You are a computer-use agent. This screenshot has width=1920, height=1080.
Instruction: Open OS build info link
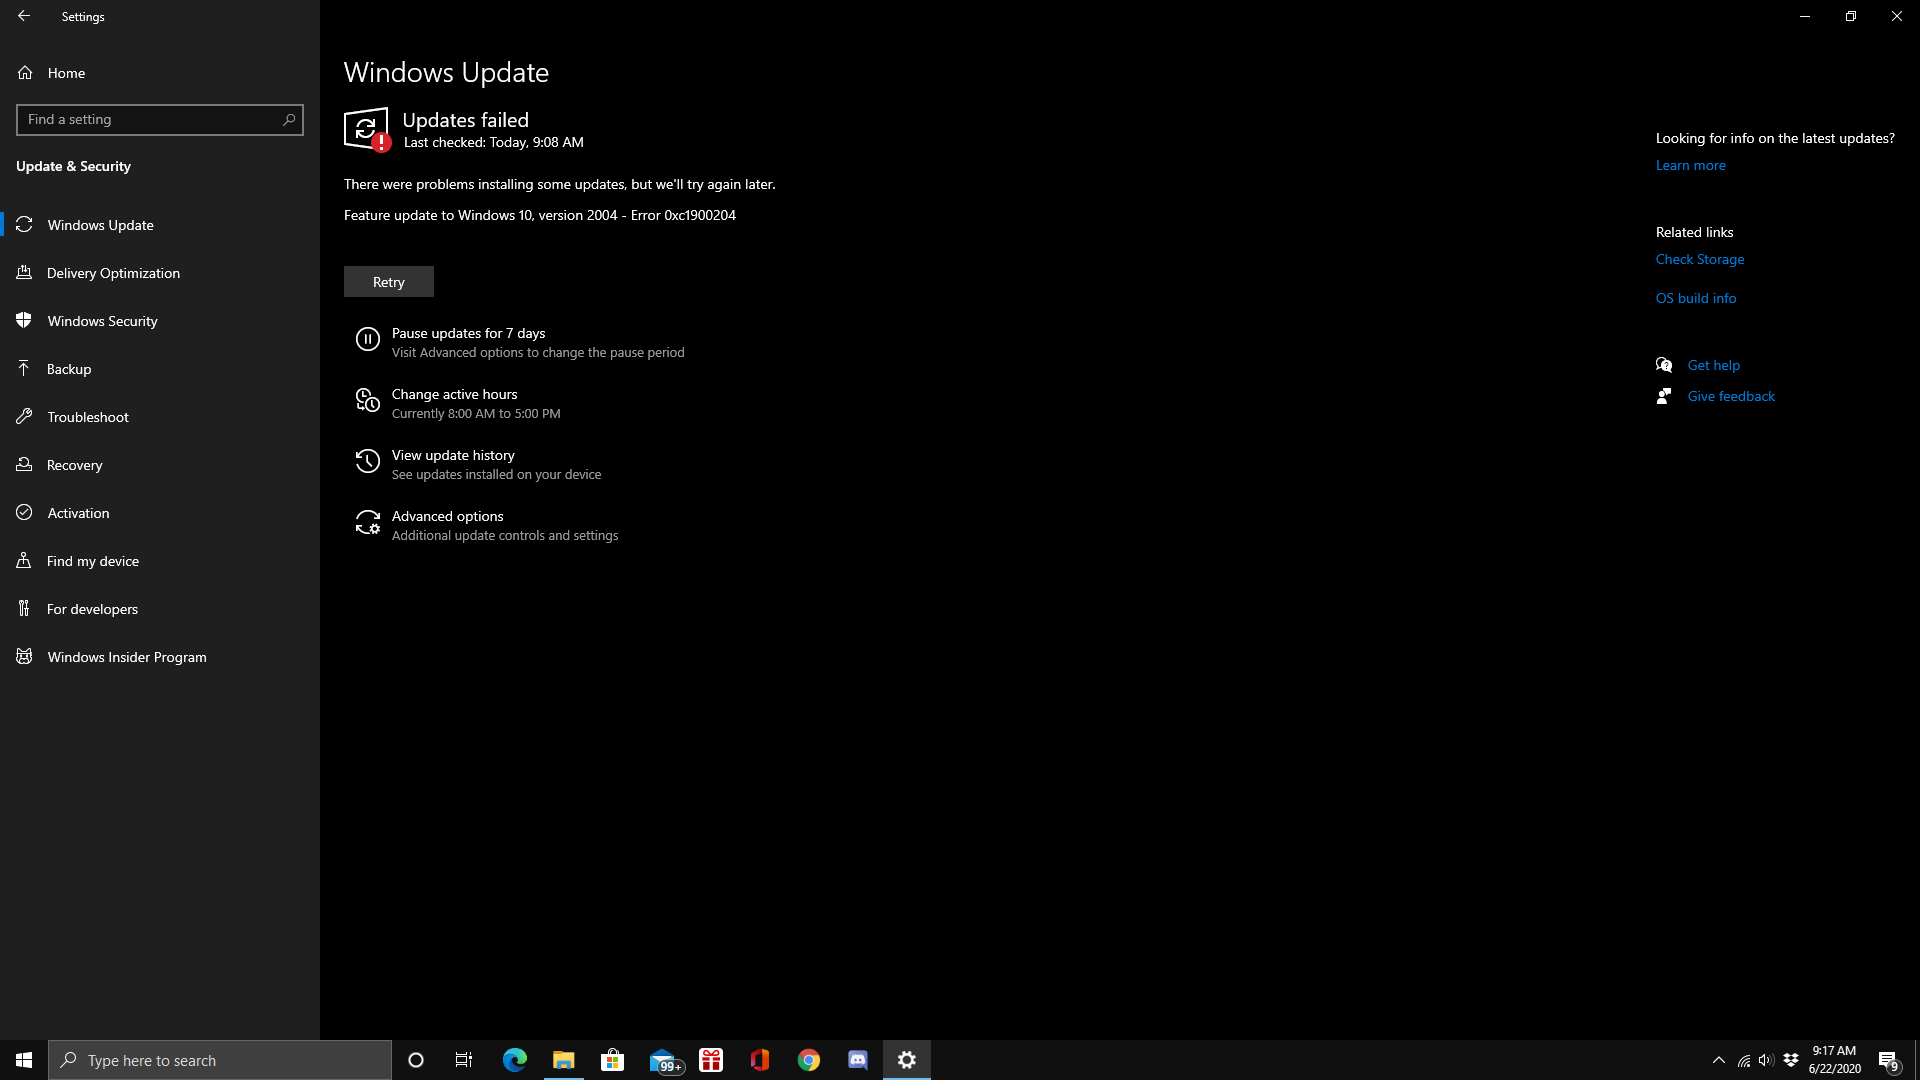coord(1695,298)
